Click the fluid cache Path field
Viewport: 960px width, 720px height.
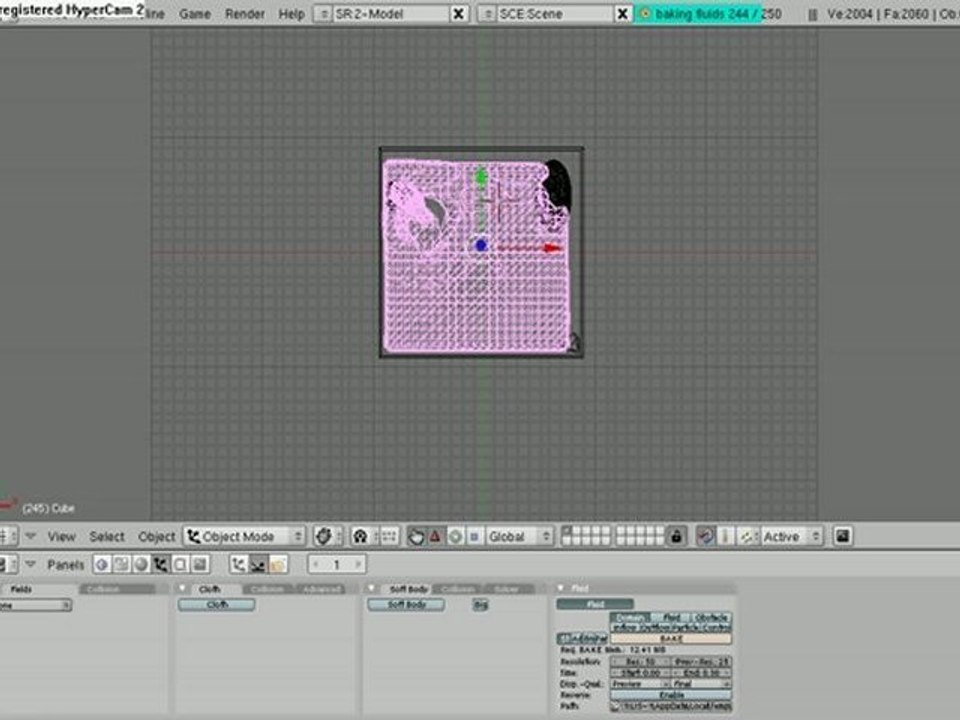[x=676, y=706]
